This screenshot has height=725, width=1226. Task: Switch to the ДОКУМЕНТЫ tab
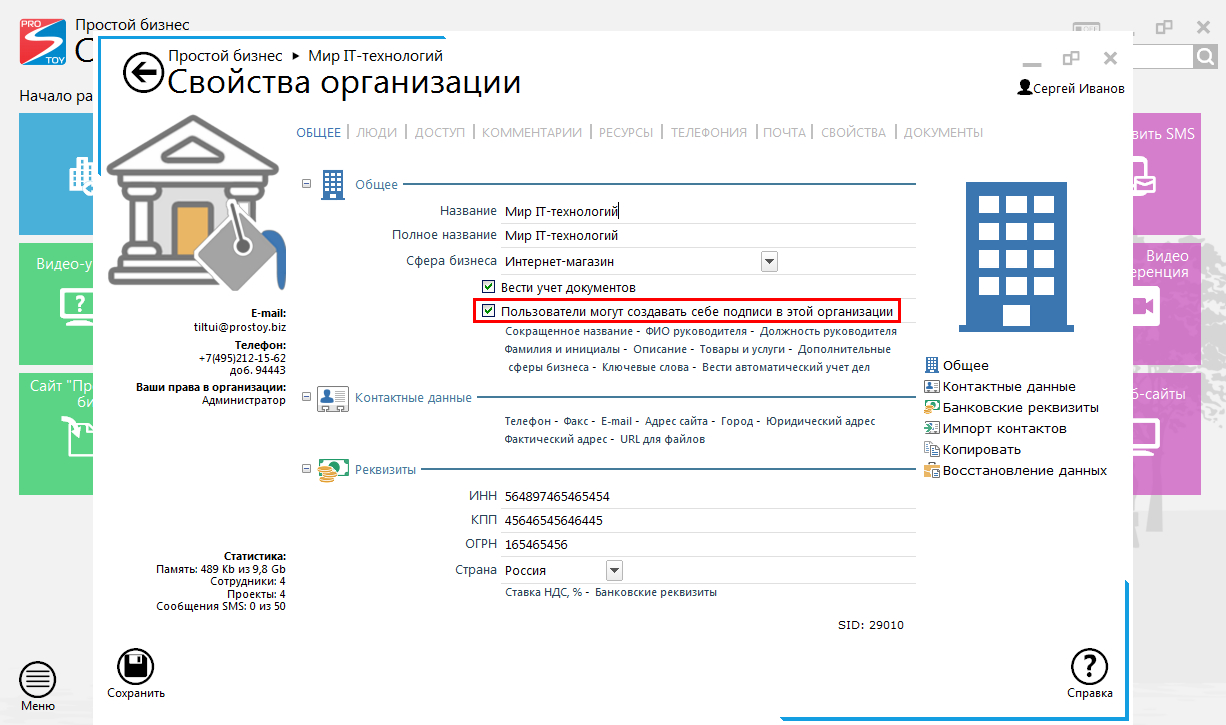tap(943, 132)
